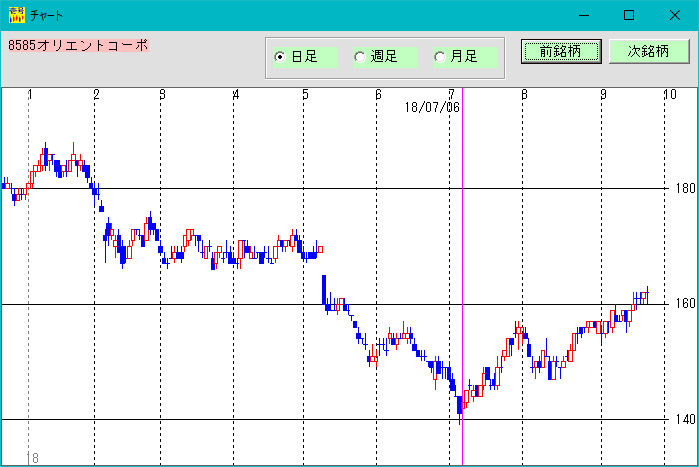Click the month 10 axis label
Image resolution: width=699 pixels, height=467 pixels.
[x=670, y=94]
